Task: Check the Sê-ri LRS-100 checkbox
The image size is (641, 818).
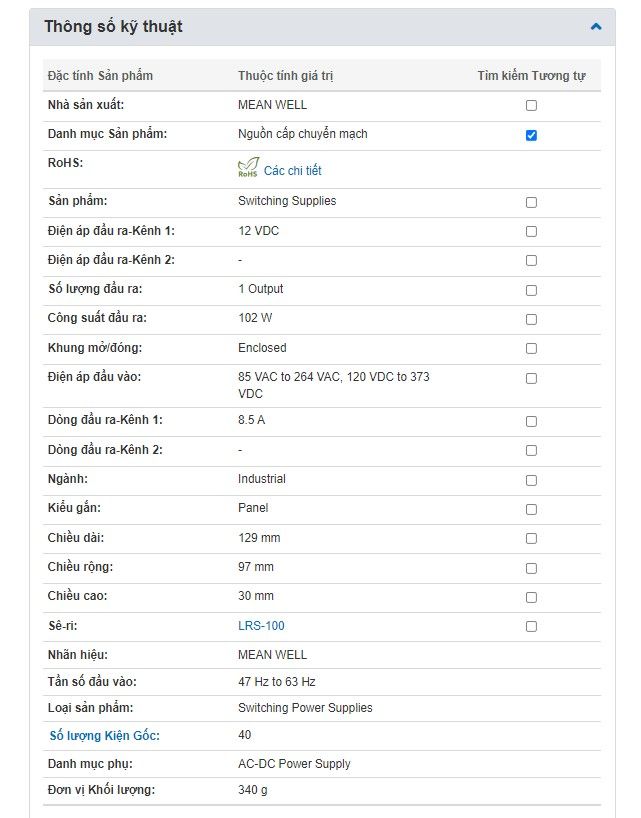Action: point(531,626)
